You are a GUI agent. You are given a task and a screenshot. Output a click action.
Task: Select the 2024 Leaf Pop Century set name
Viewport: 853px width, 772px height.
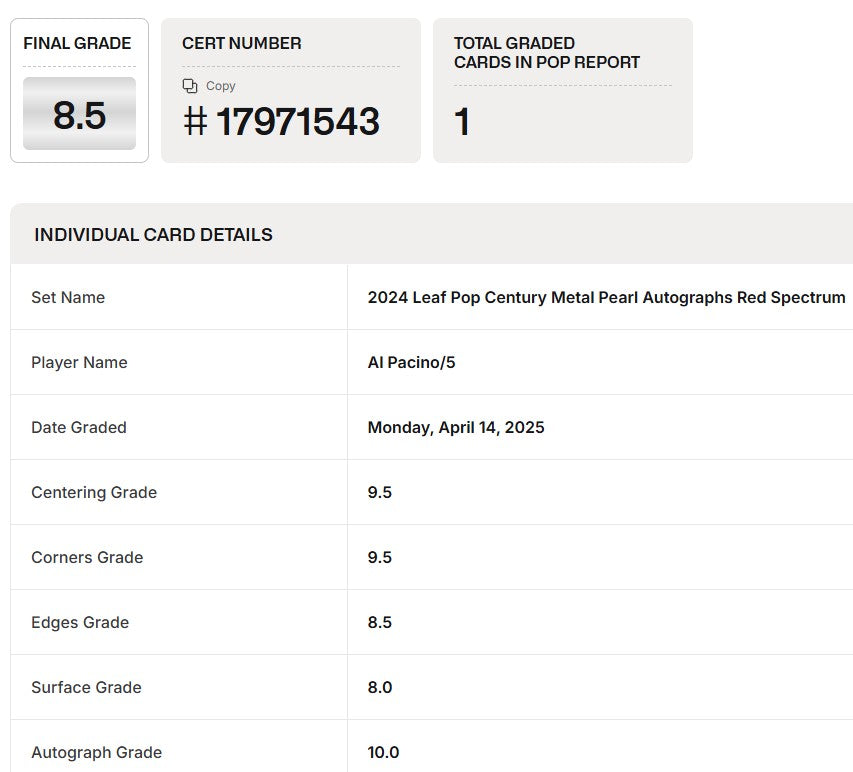606,297
